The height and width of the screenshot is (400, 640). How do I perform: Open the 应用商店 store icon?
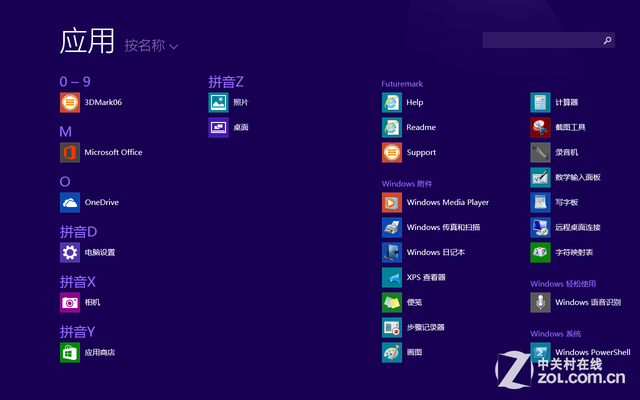point(70,352)
